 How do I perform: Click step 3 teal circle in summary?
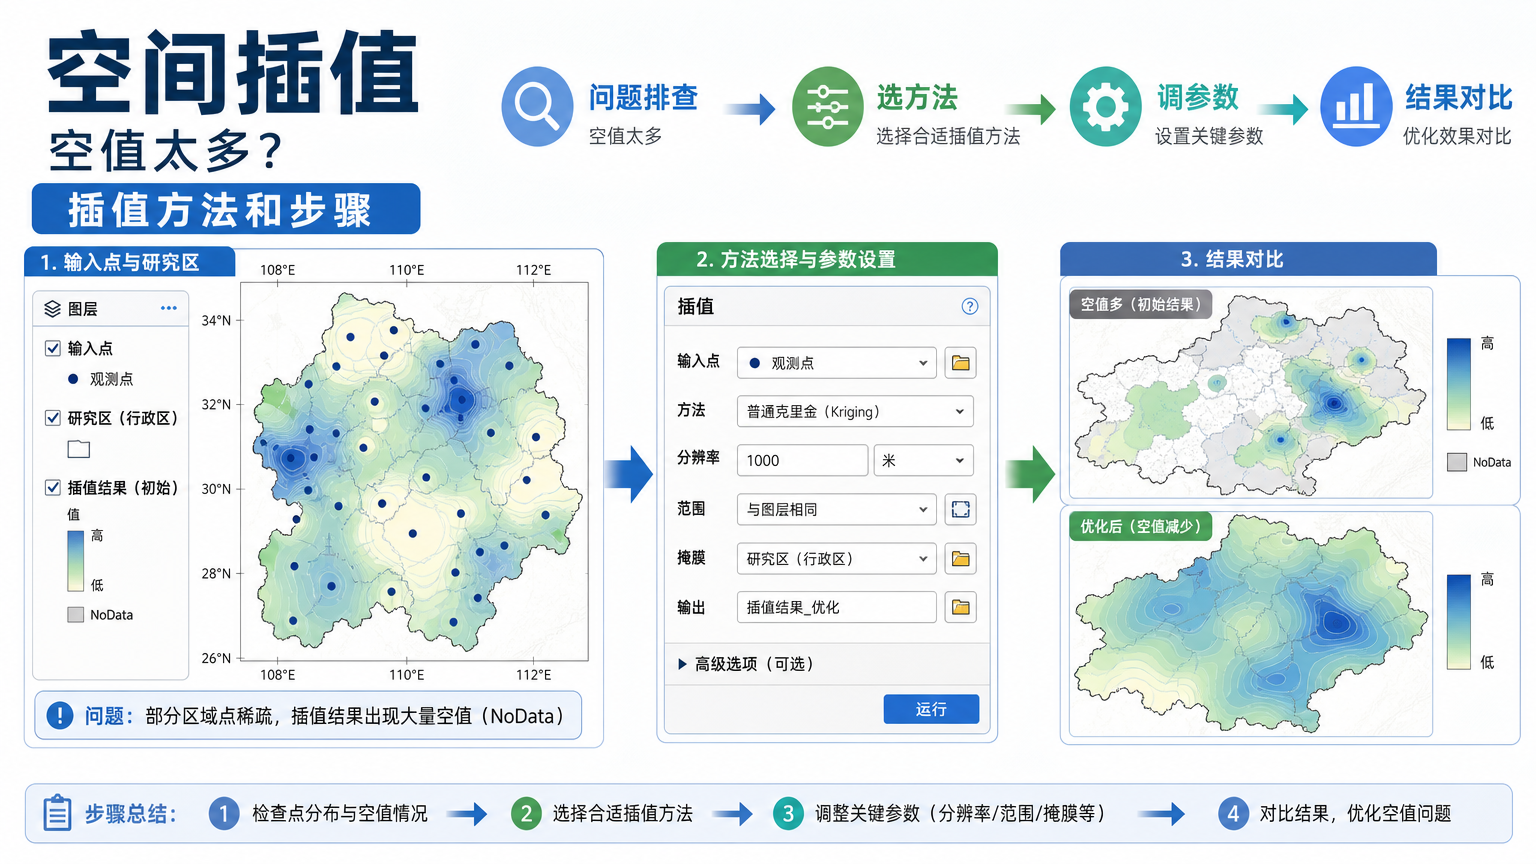pyautogui.click(x=788, y=813)
